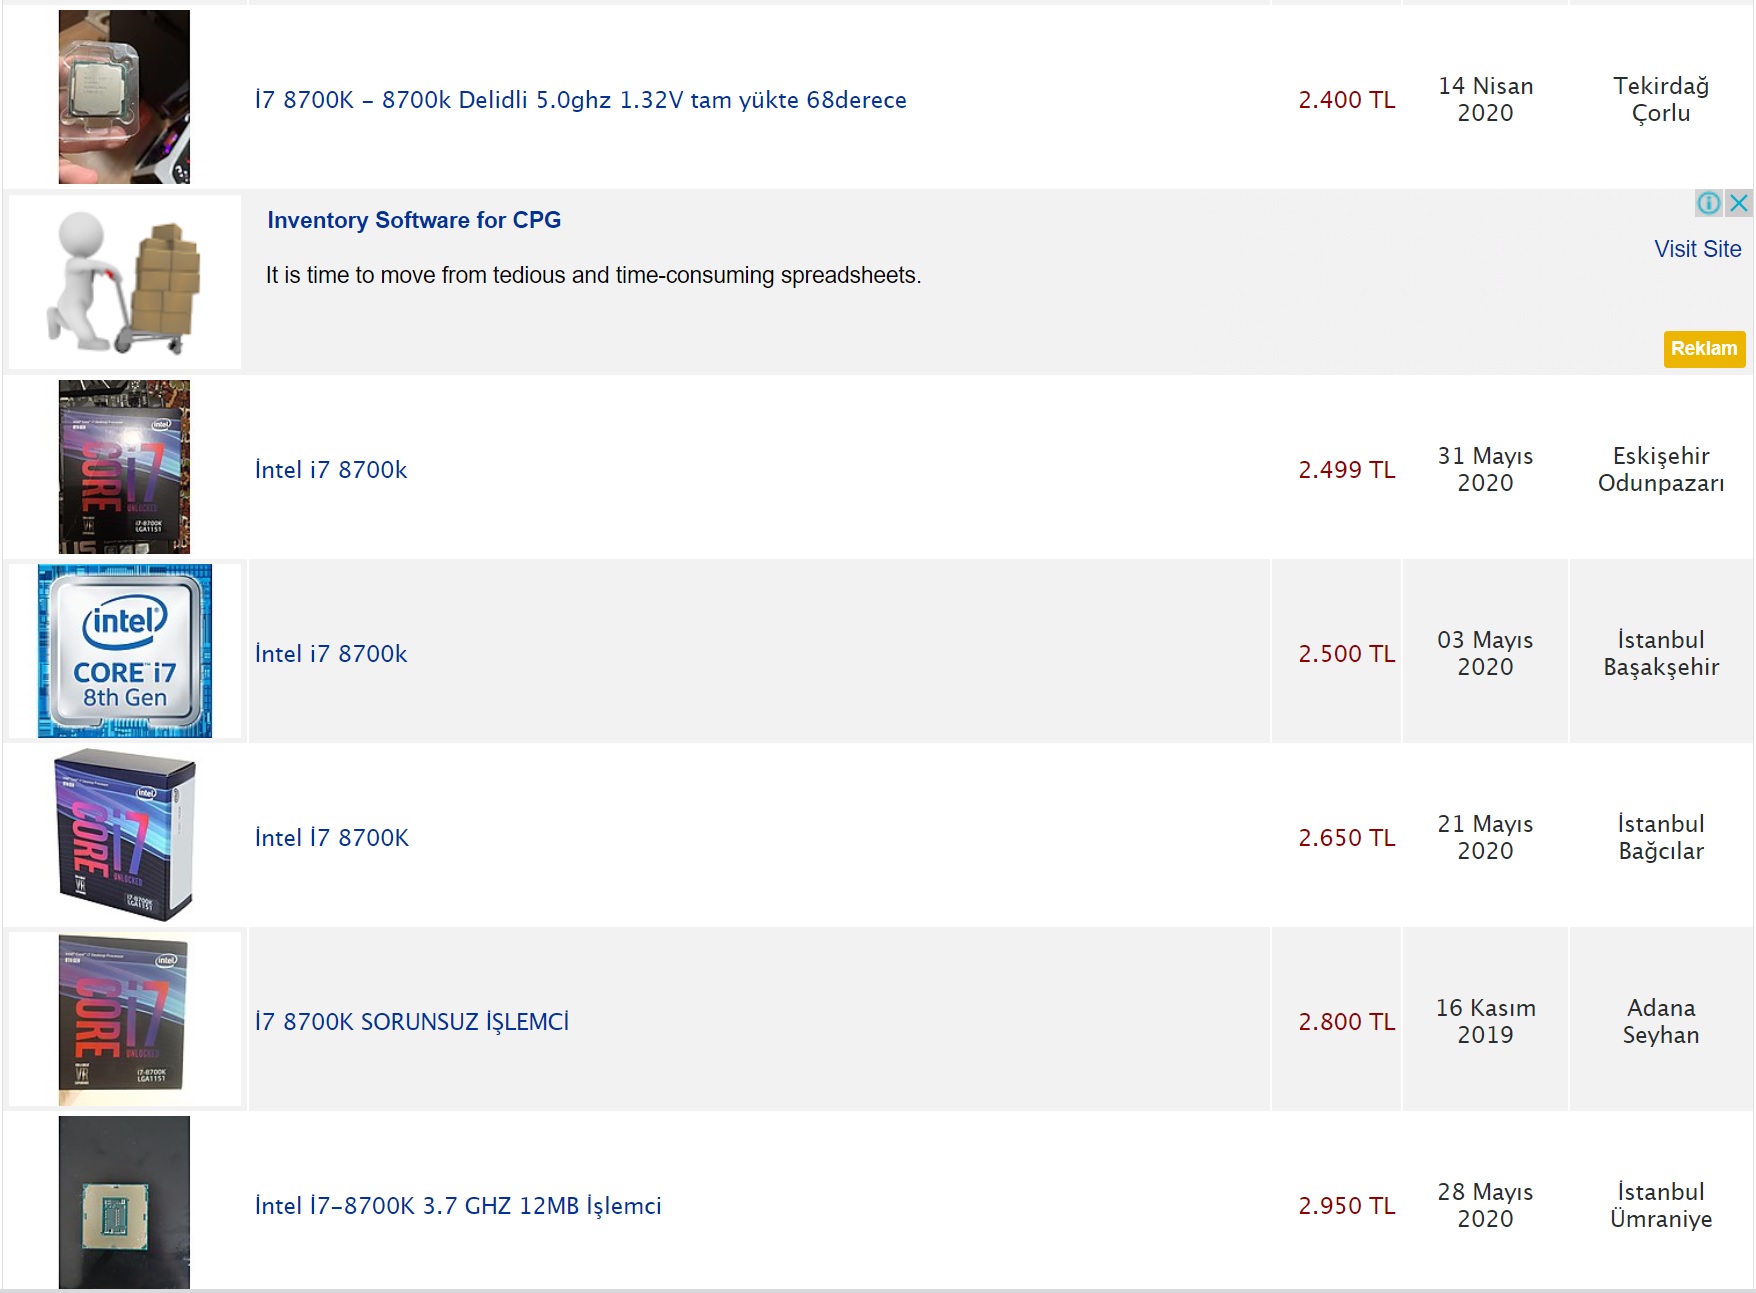The height and width of the screenshot is (1293, 1756).
Task: Open the İntel İ7 8700K Bağcılar listing
Action: click(x=331, y=838)
